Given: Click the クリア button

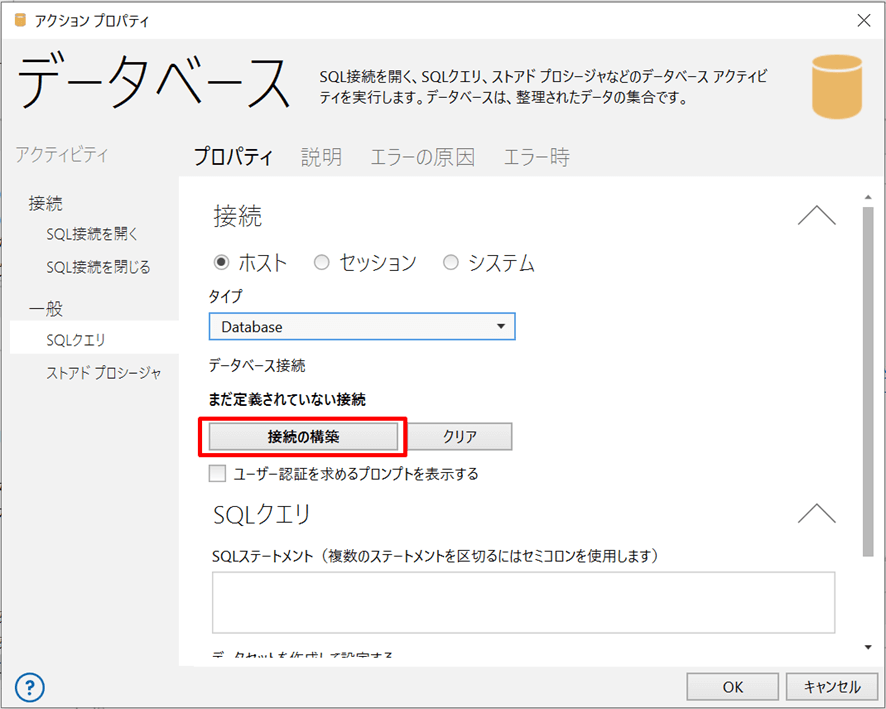Looking at the screenshot, I should (x=459, y=436).
